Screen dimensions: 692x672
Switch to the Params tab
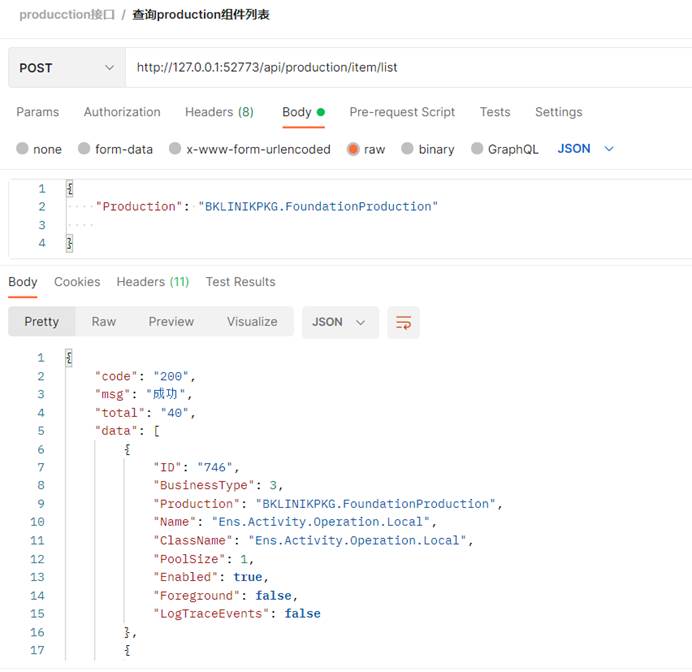tap(38, 112)
